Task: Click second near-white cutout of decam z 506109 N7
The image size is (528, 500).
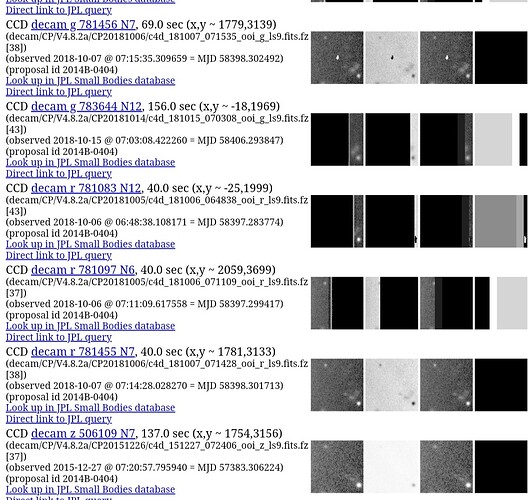Action: click(392, 467)
